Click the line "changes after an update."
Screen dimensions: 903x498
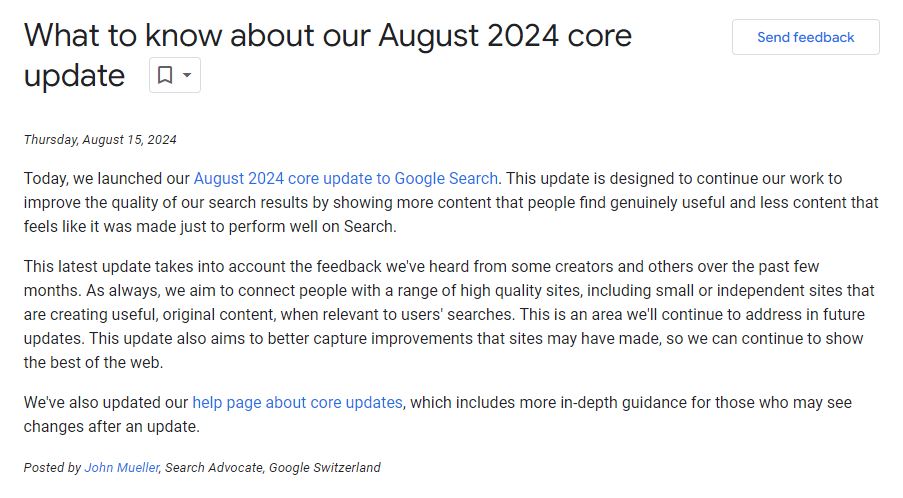click(112, 427)
